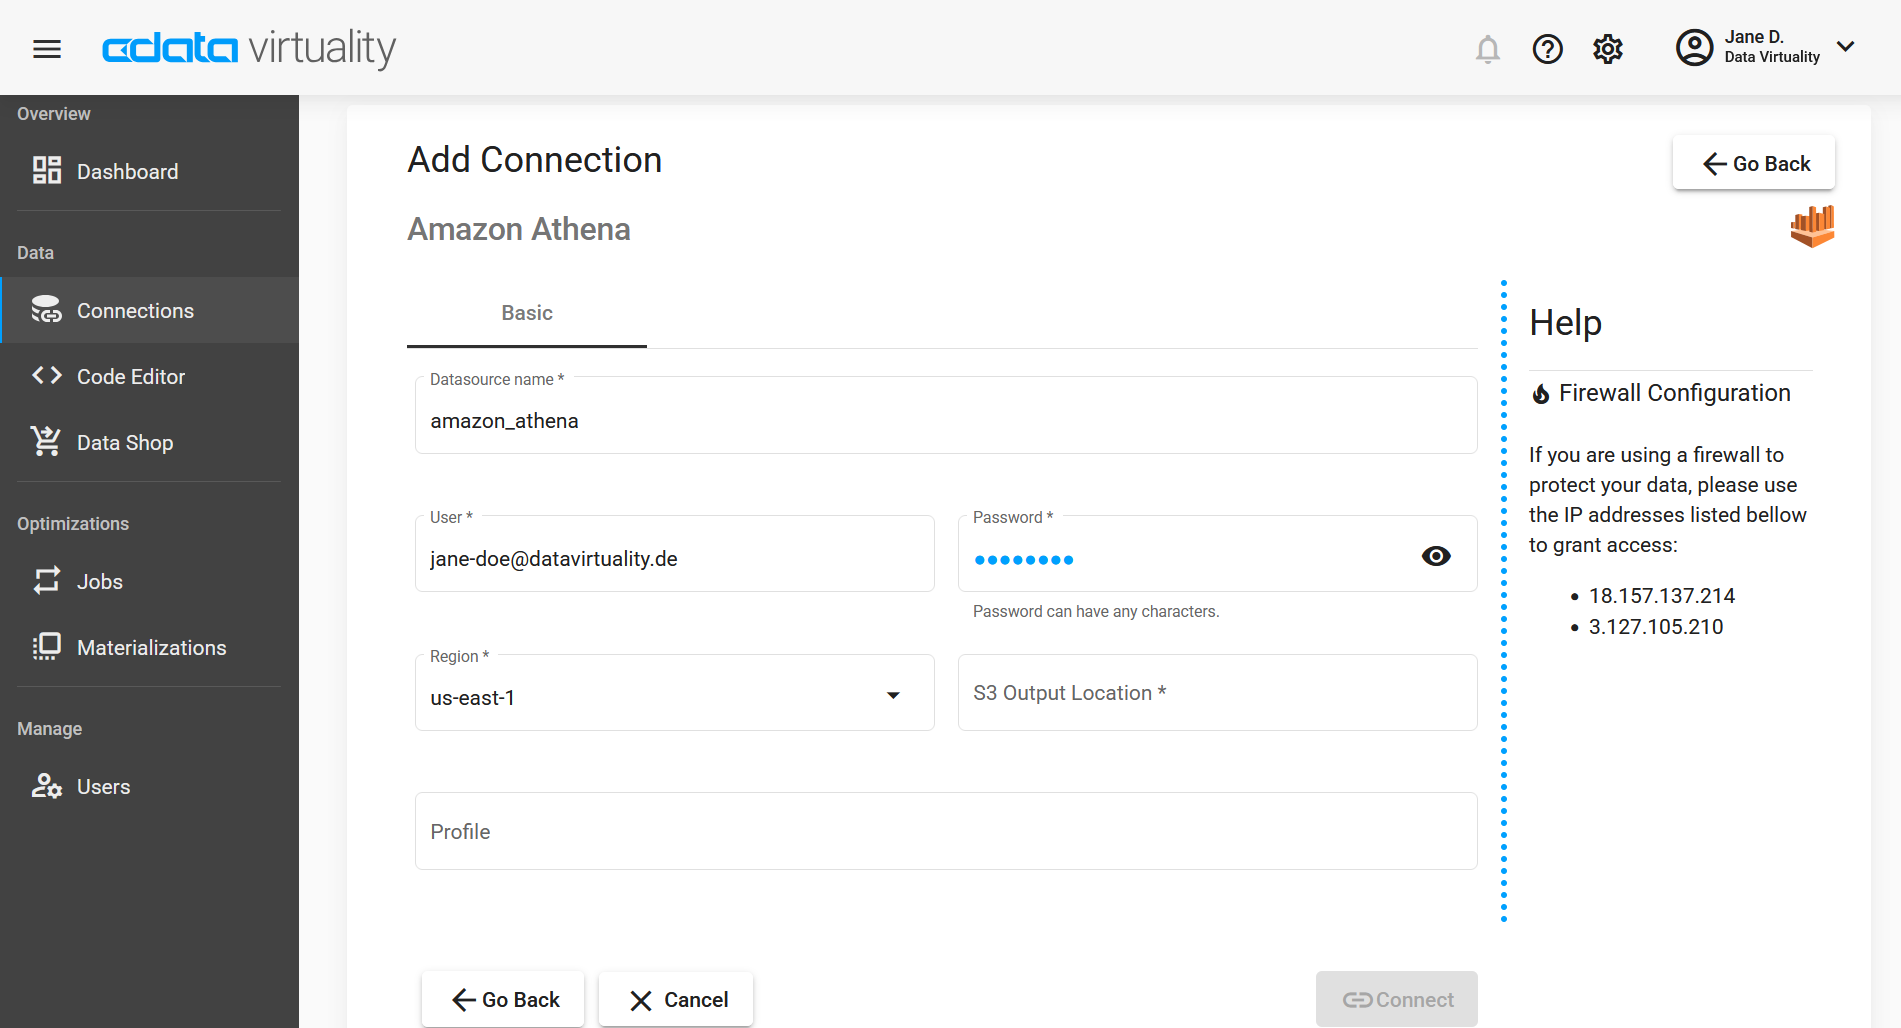Open the help question mark icon
The image size is (1901, 1028).
1547,48
